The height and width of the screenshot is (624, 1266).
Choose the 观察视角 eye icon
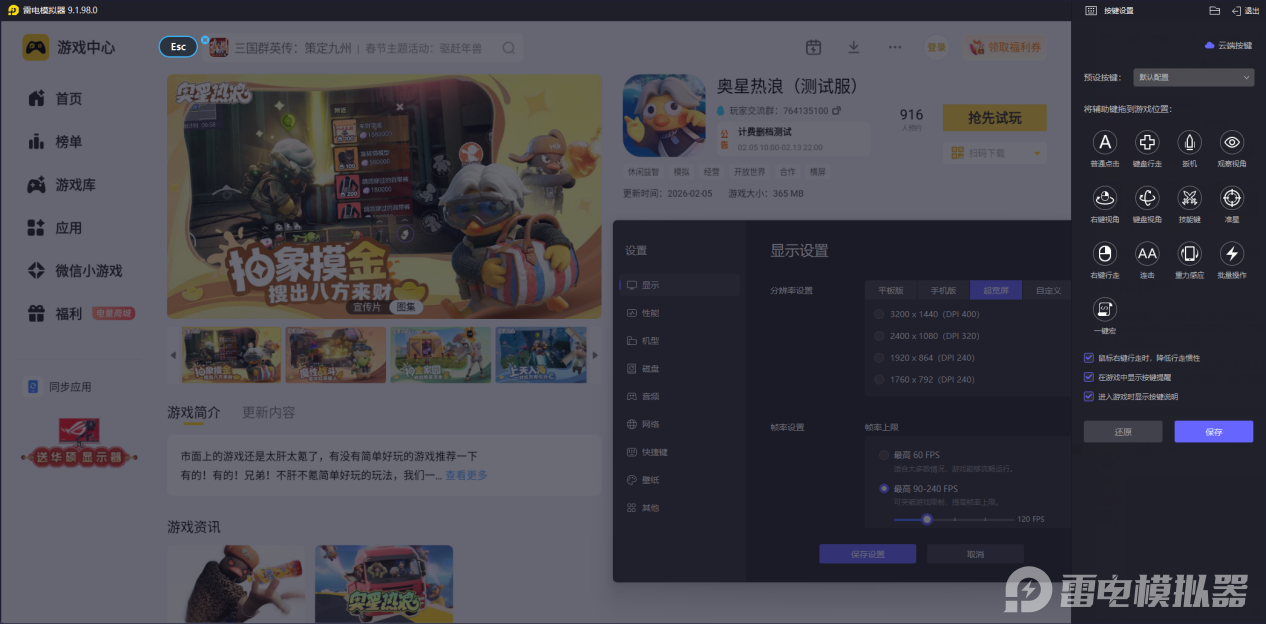(1232, 142)
